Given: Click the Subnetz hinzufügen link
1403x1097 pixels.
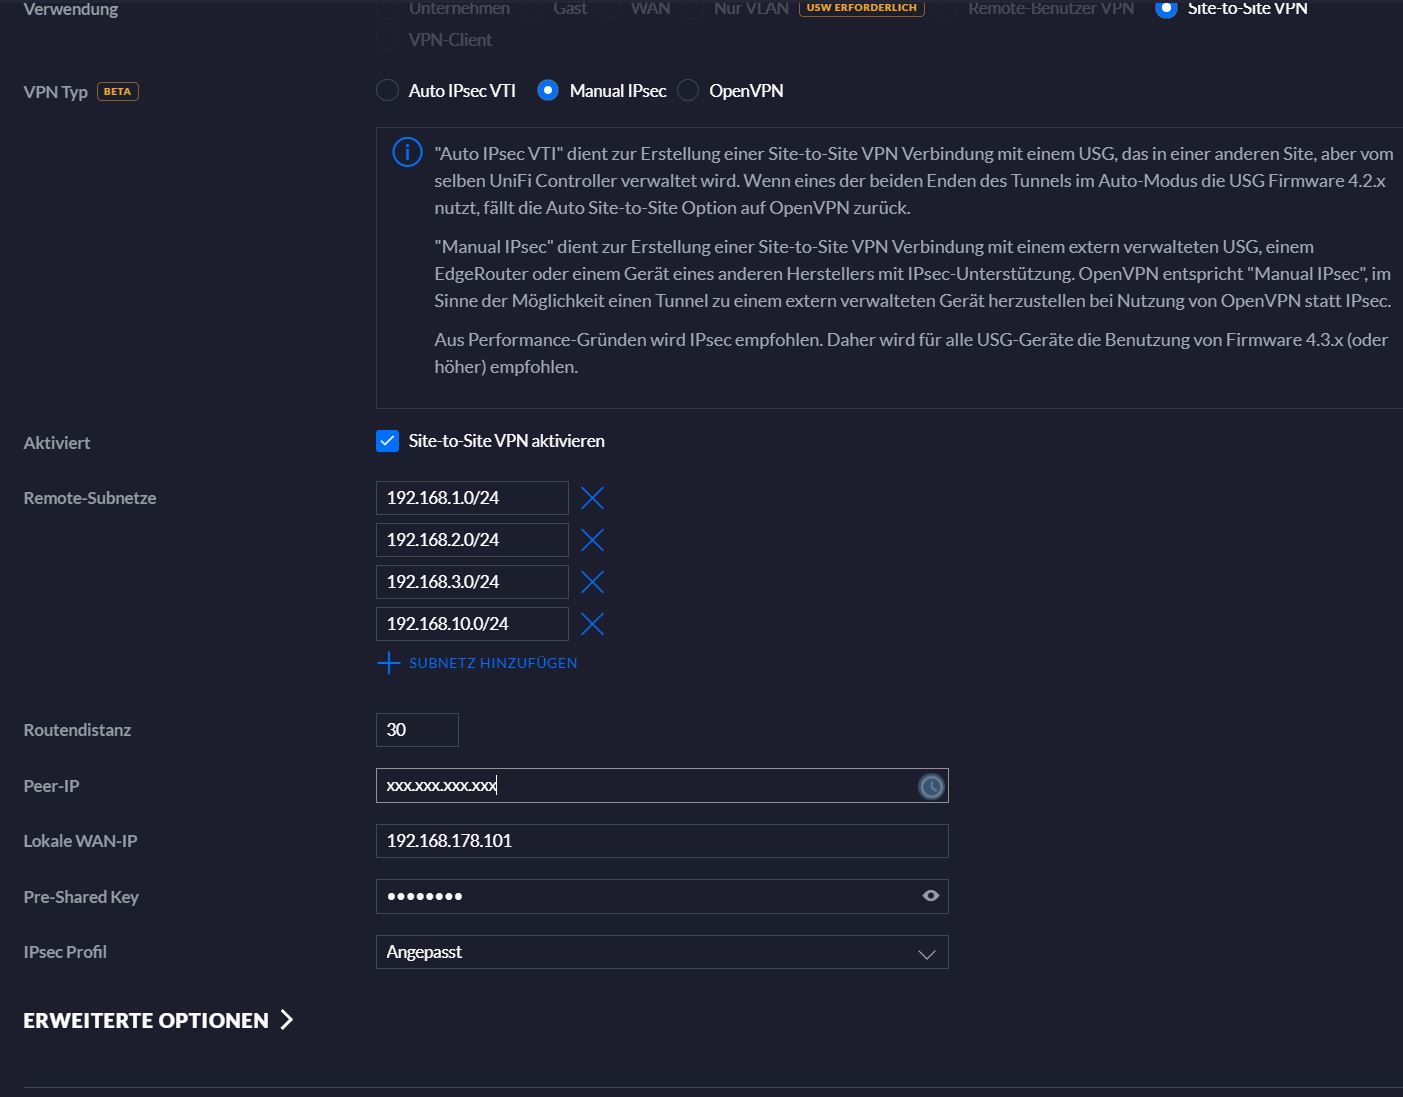Looking at the screenshot, I should point(492,663).
